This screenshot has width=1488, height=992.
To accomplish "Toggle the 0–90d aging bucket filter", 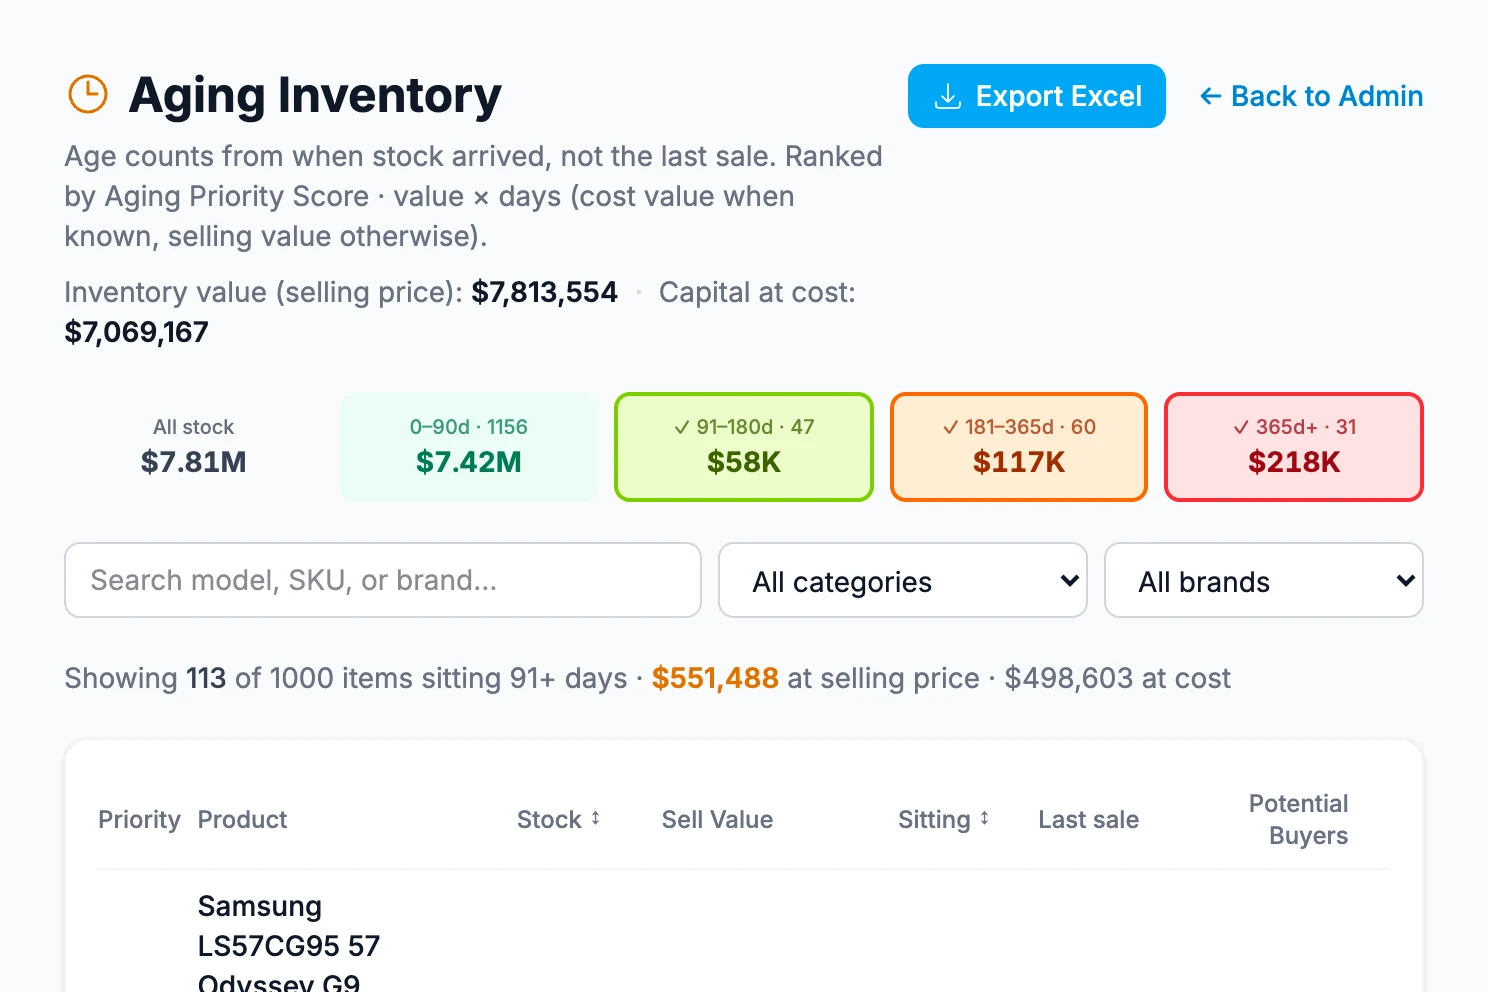I will [469, 447].
